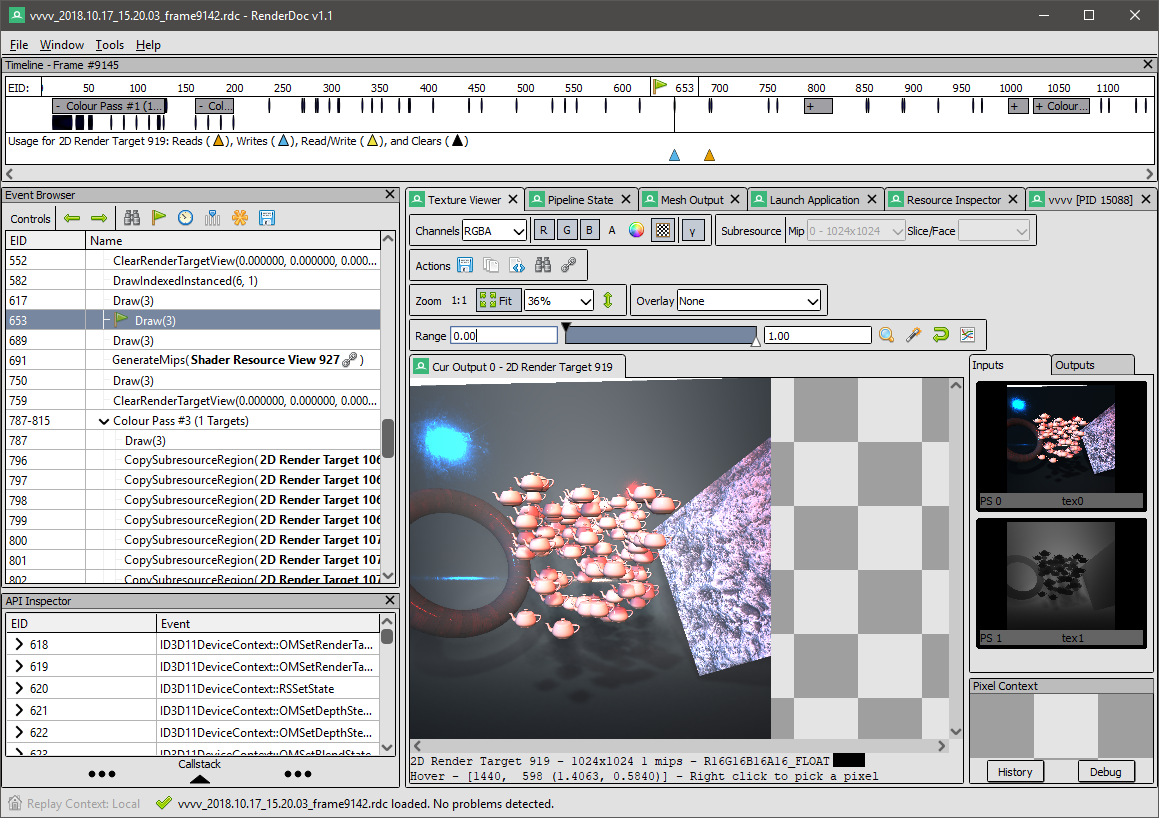Click the copy pages icon in Actions
Screen dimensions: 1159x818
pos(491,265)
